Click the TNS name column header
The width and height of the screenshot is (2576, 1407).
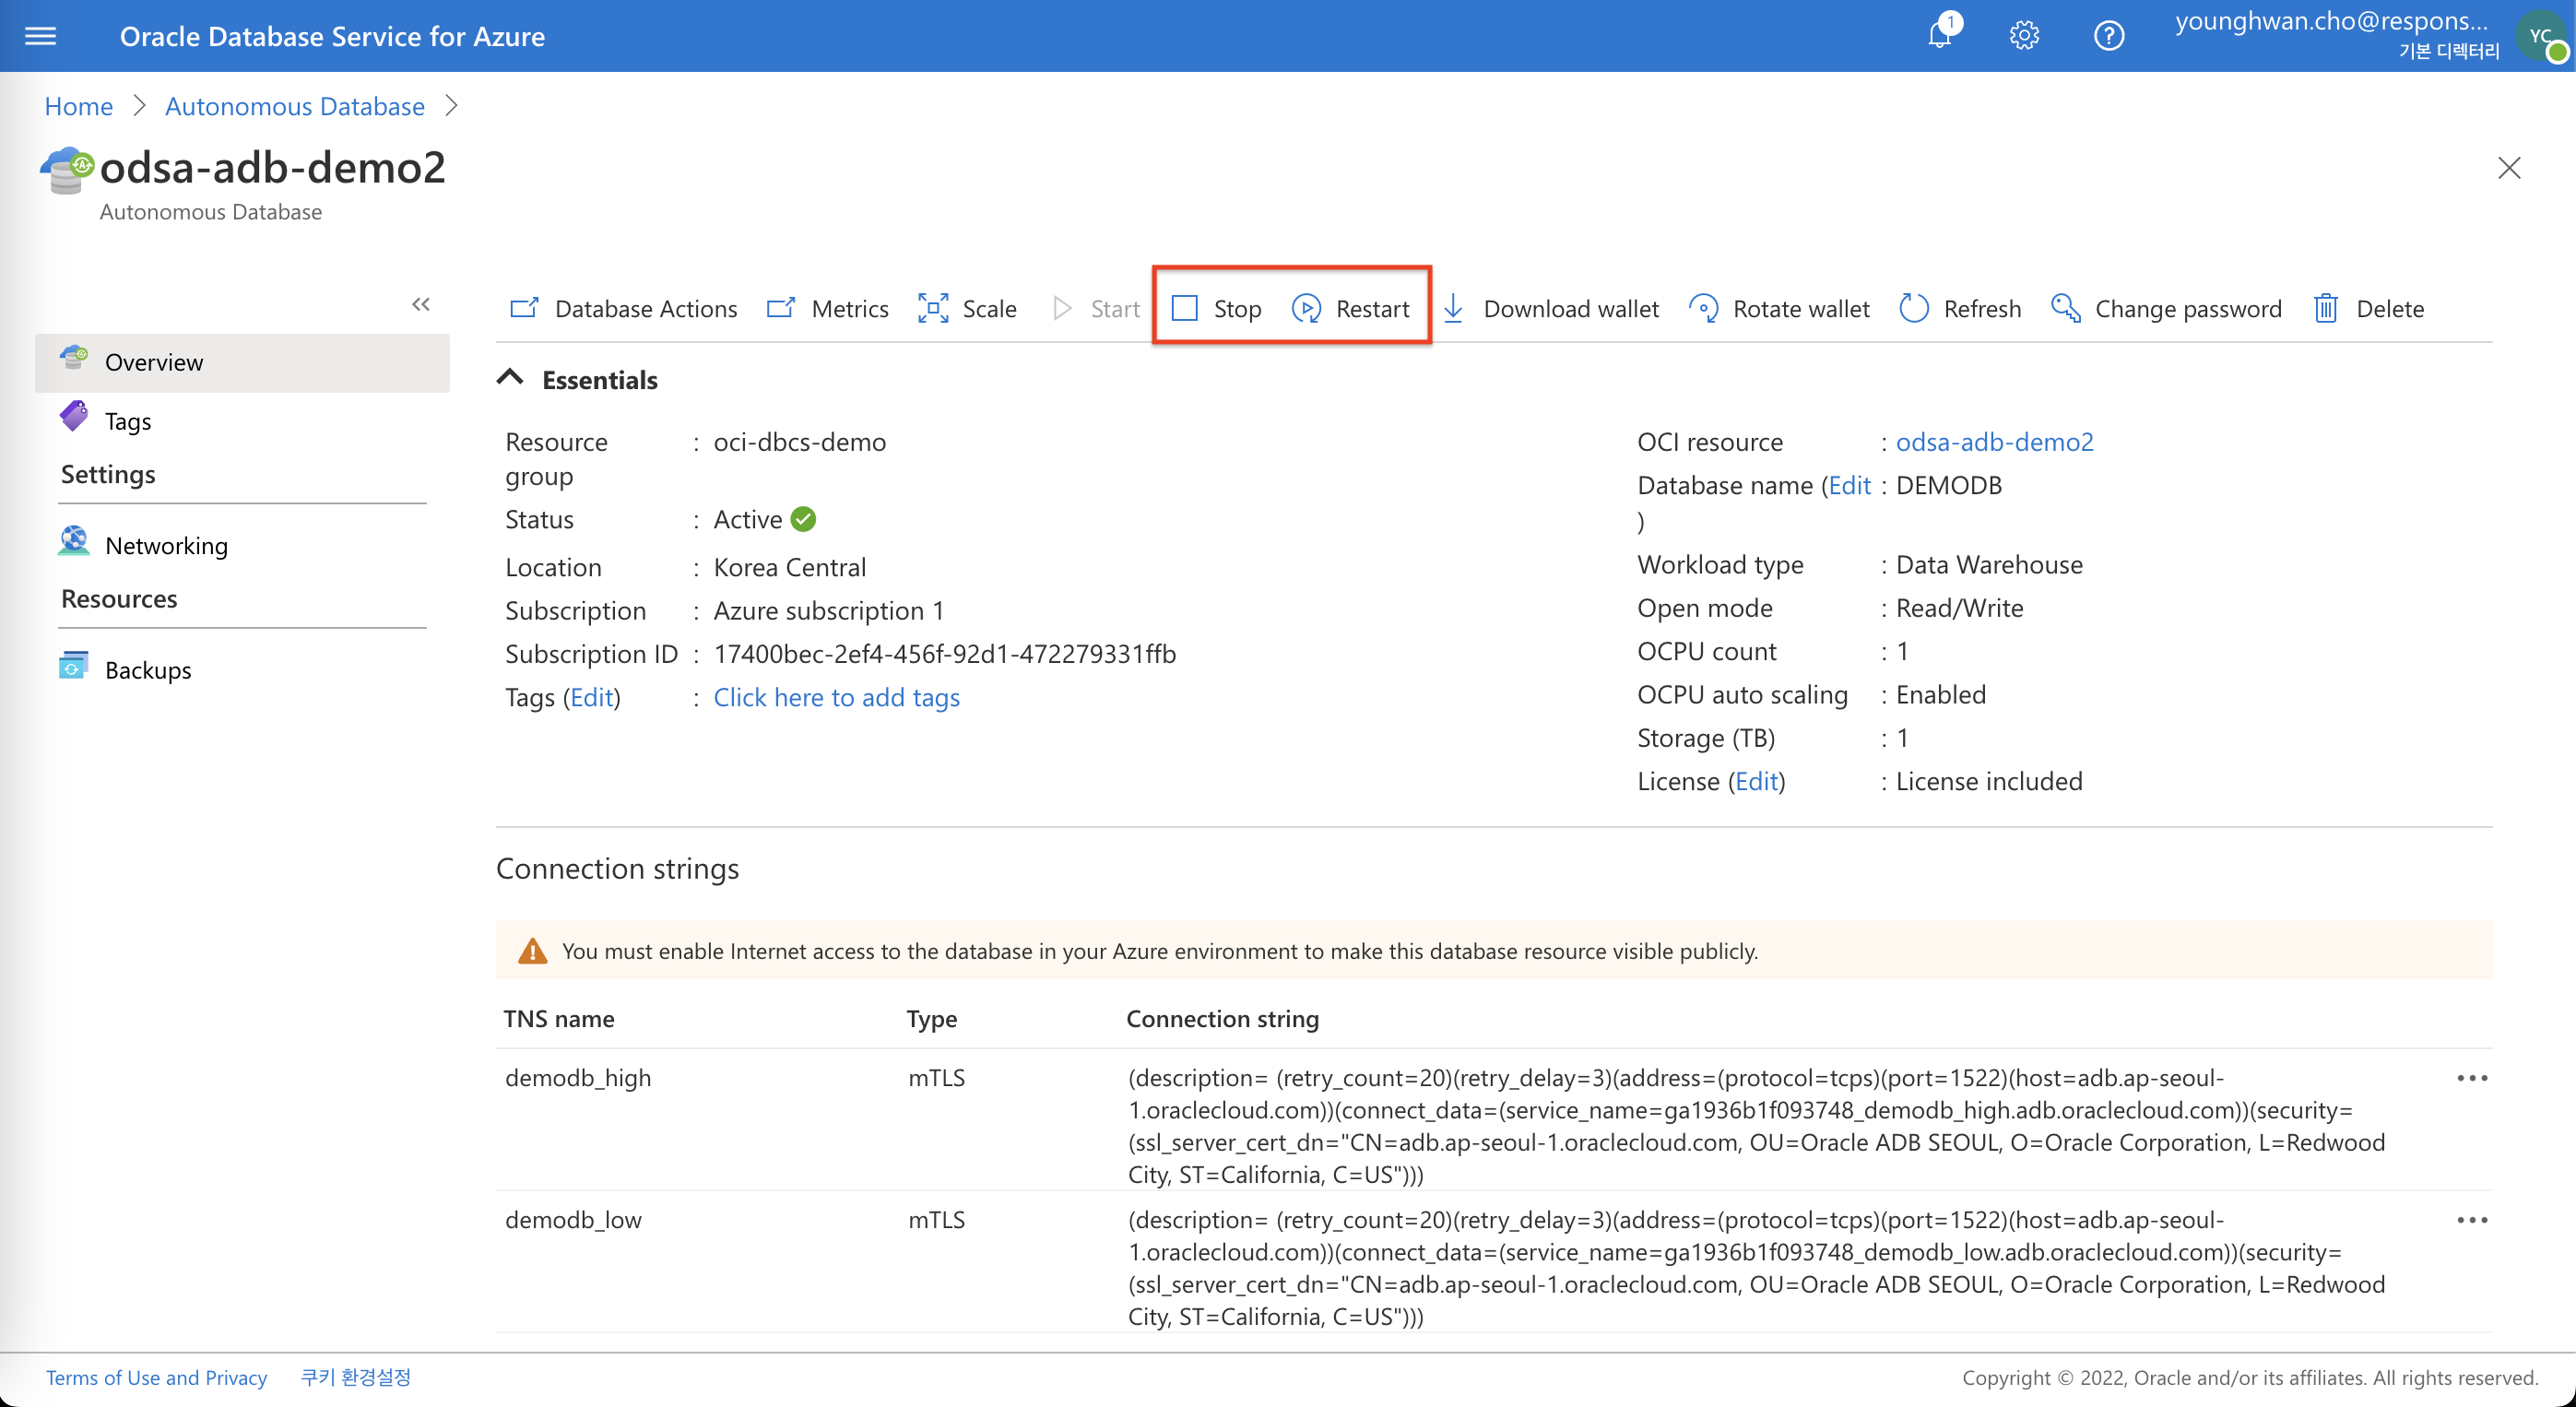tap(559, 1018)
